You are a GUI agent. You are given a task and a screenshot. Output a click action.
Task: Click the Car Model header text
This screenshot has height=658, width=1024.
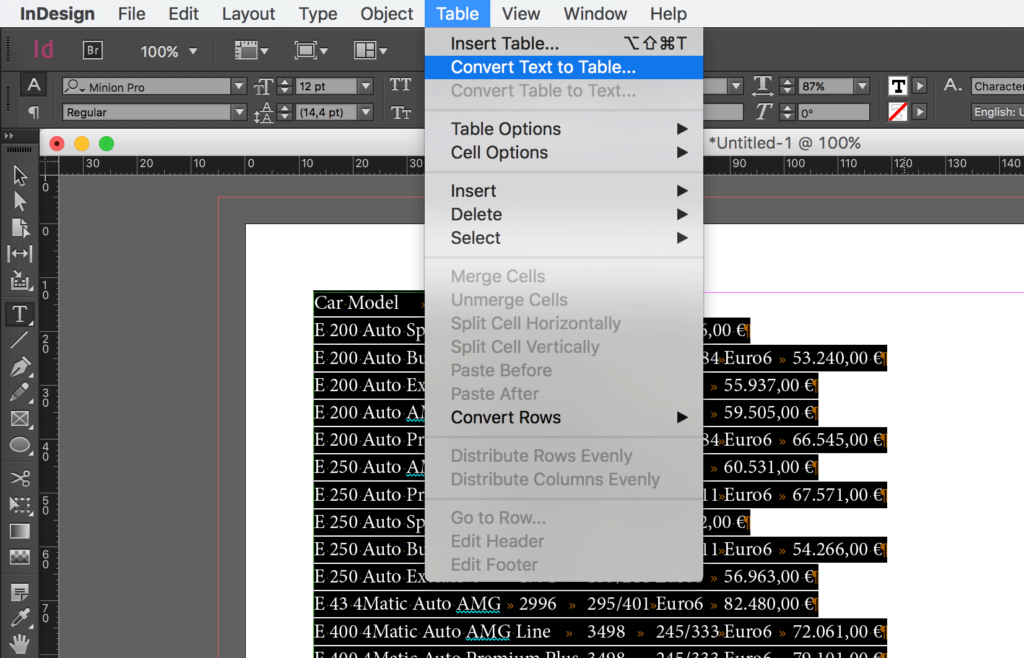[357, 303]
